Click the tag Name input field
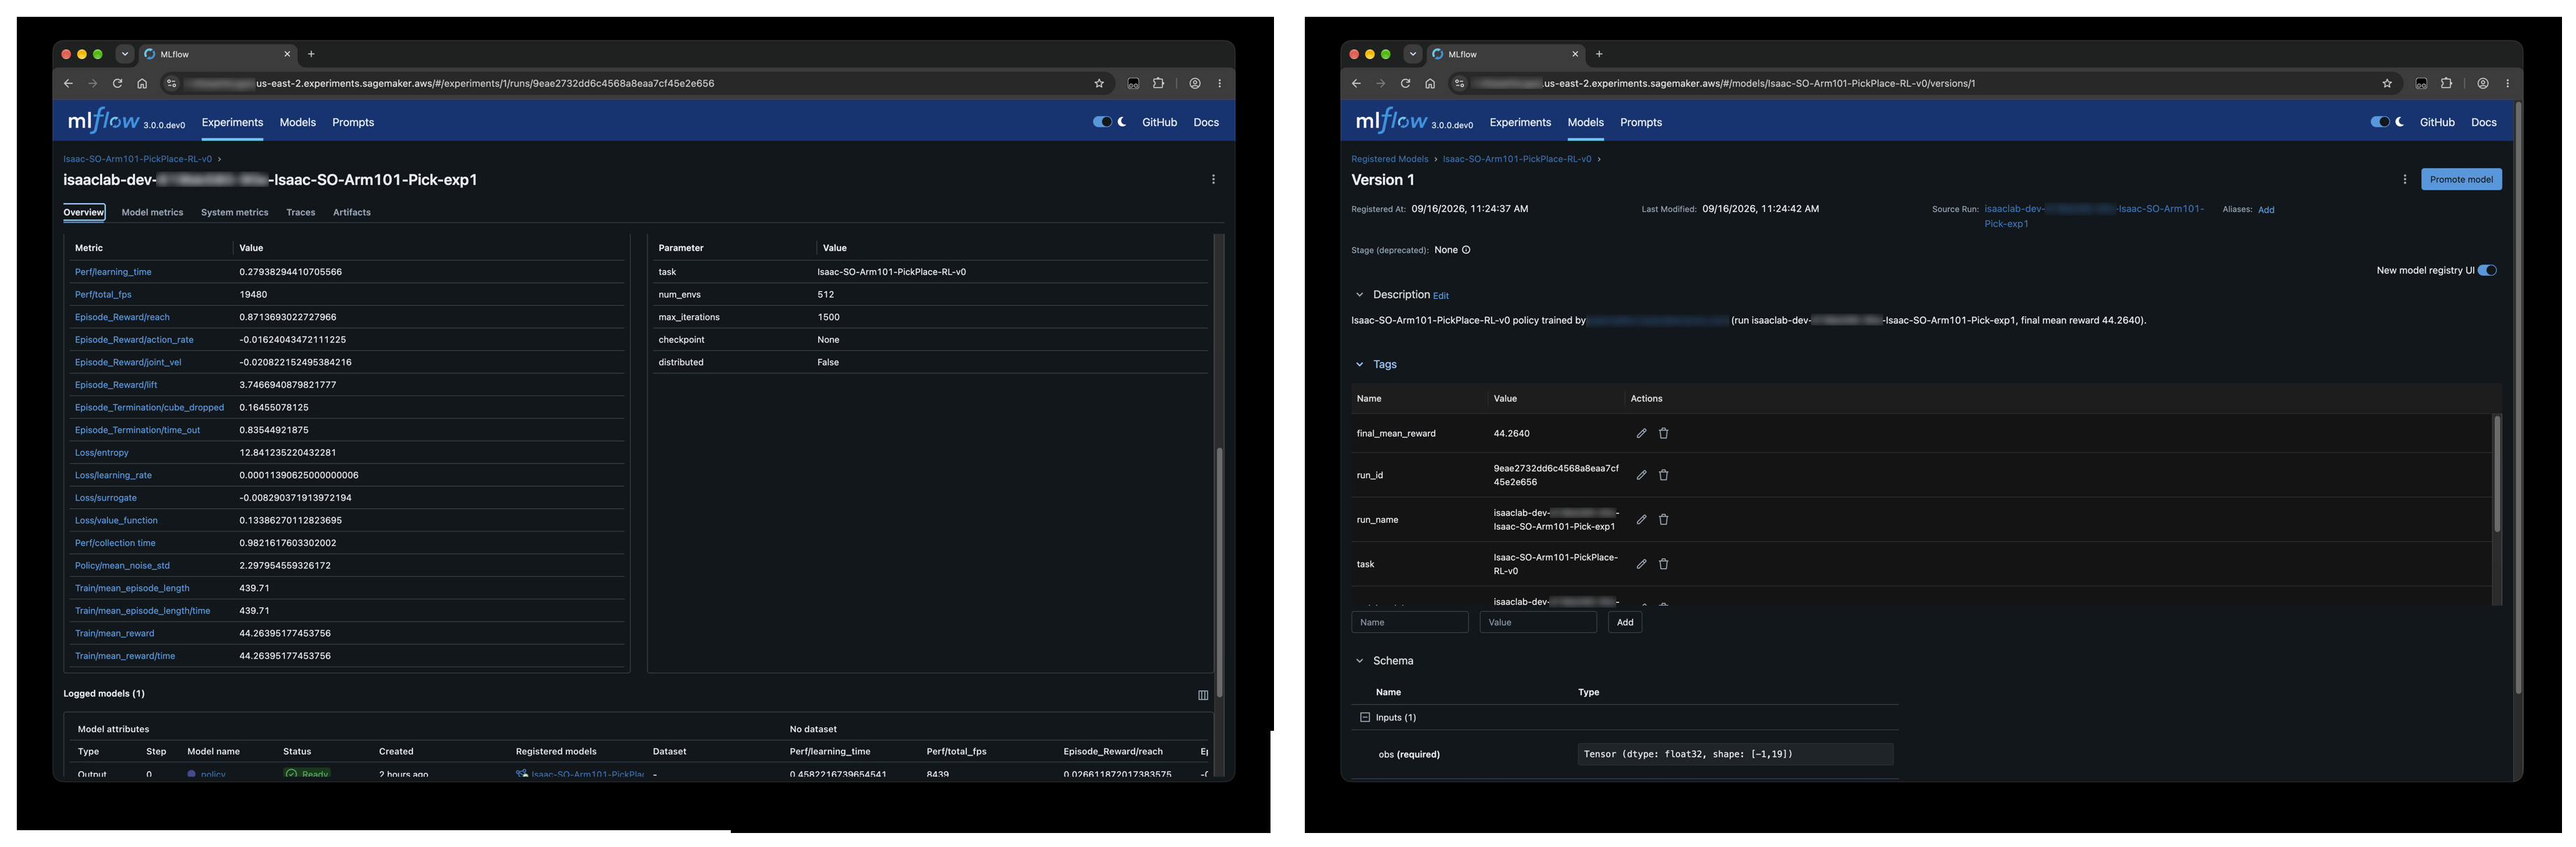Viewport: 2576px width, 847px height. pos(1409,623)
